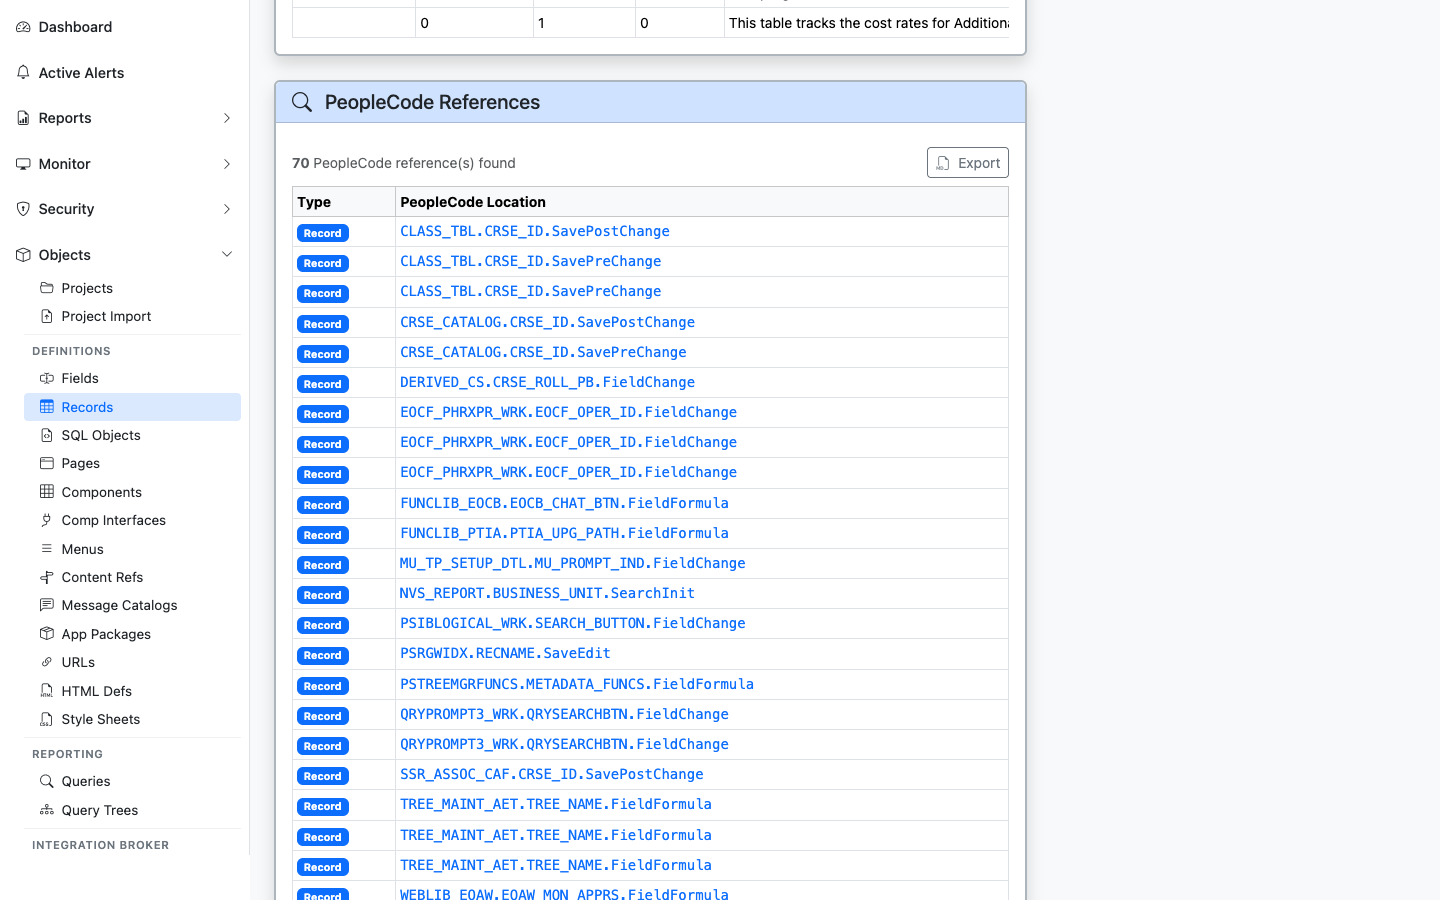The width and height of the screenshot is (1440, 900).
Task: Click the Comp Interfaces plug icon
Action: coord(47,520)
